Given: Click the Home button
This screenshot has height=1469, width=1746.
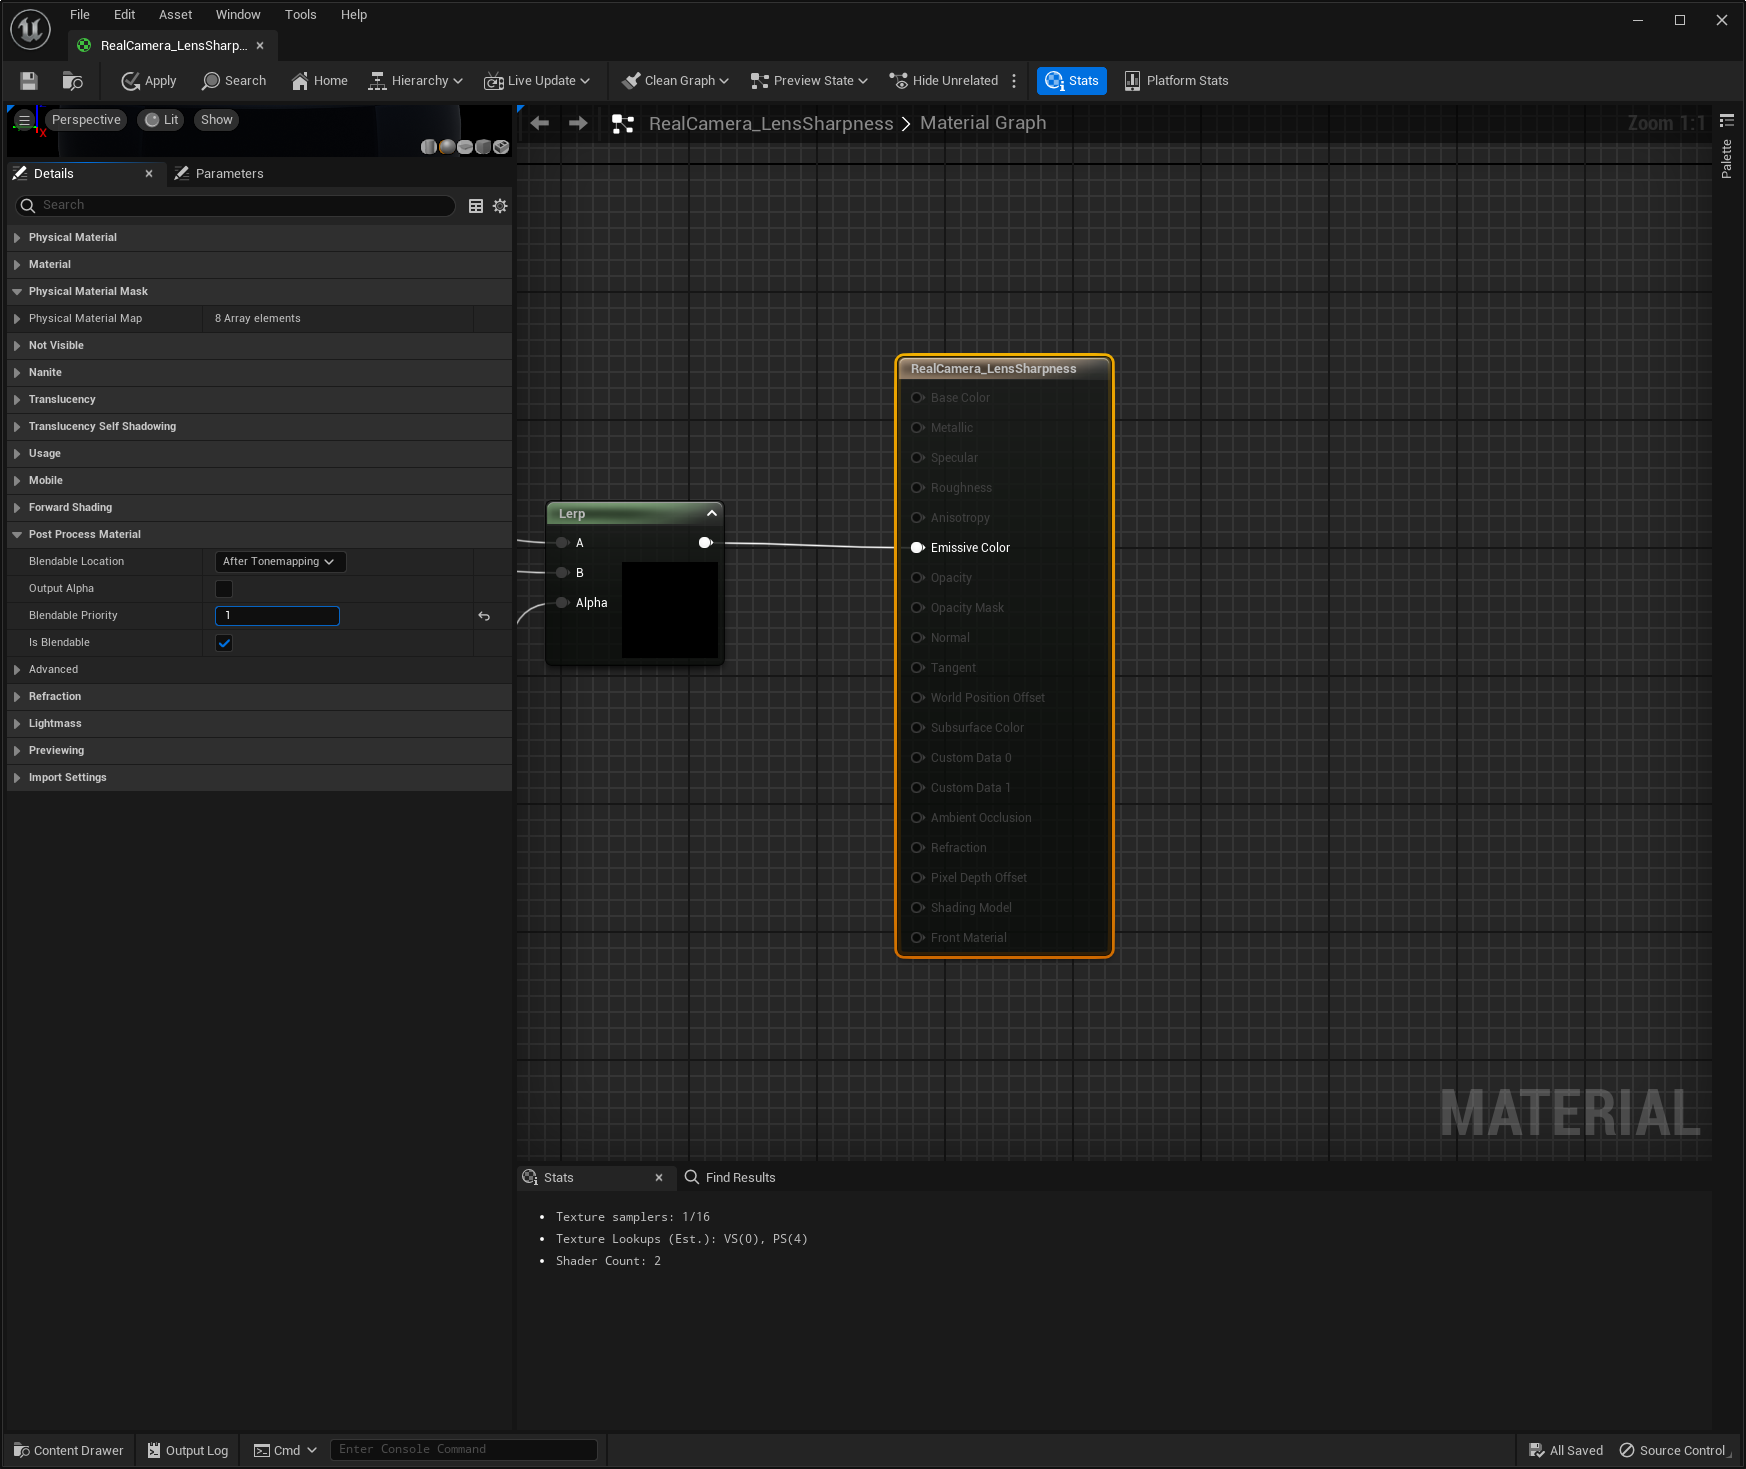Looking at the screenshot, I should coord(320,81).
